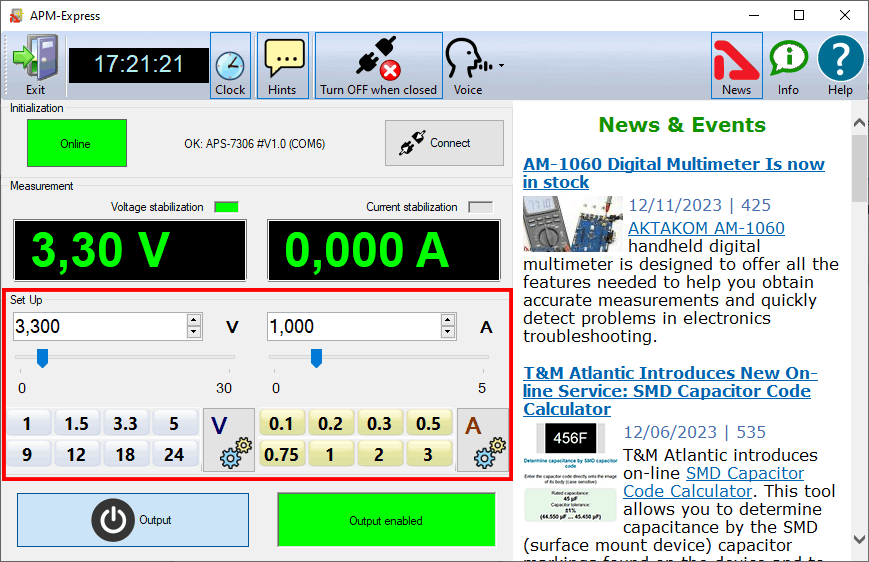
Task: Open voltage presets settings gear icon
Action: (x=229, y=440)
